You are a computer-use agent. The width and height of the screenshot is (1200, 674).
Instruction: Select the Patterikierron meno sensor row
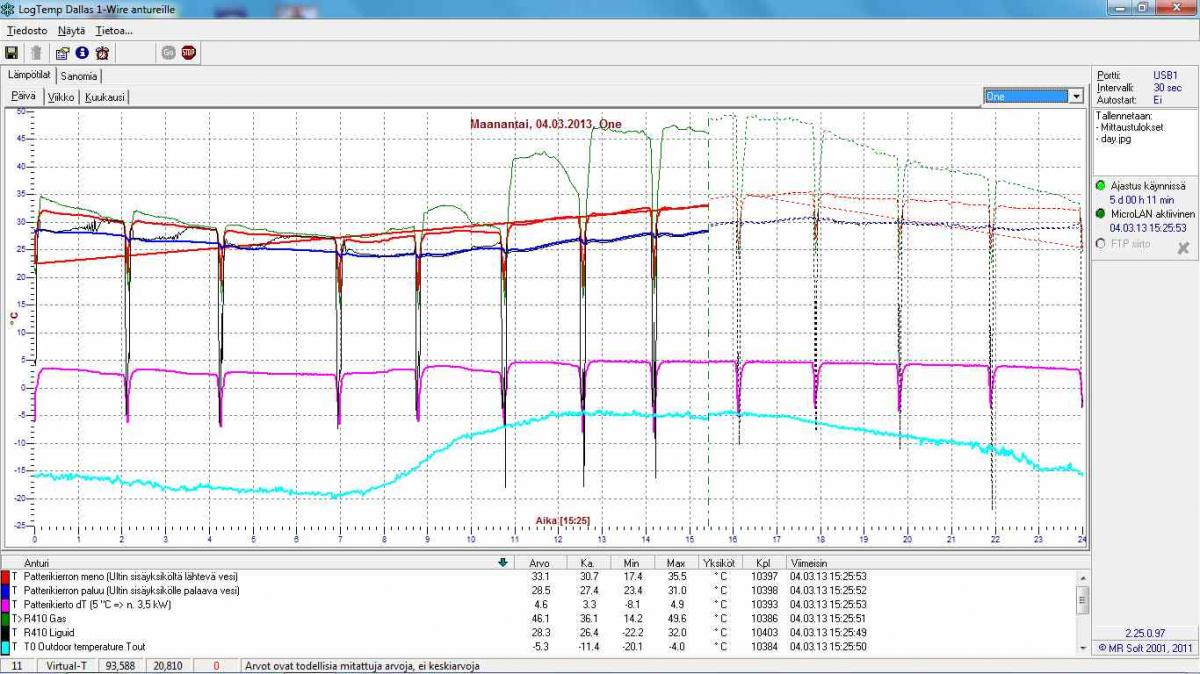538,577
